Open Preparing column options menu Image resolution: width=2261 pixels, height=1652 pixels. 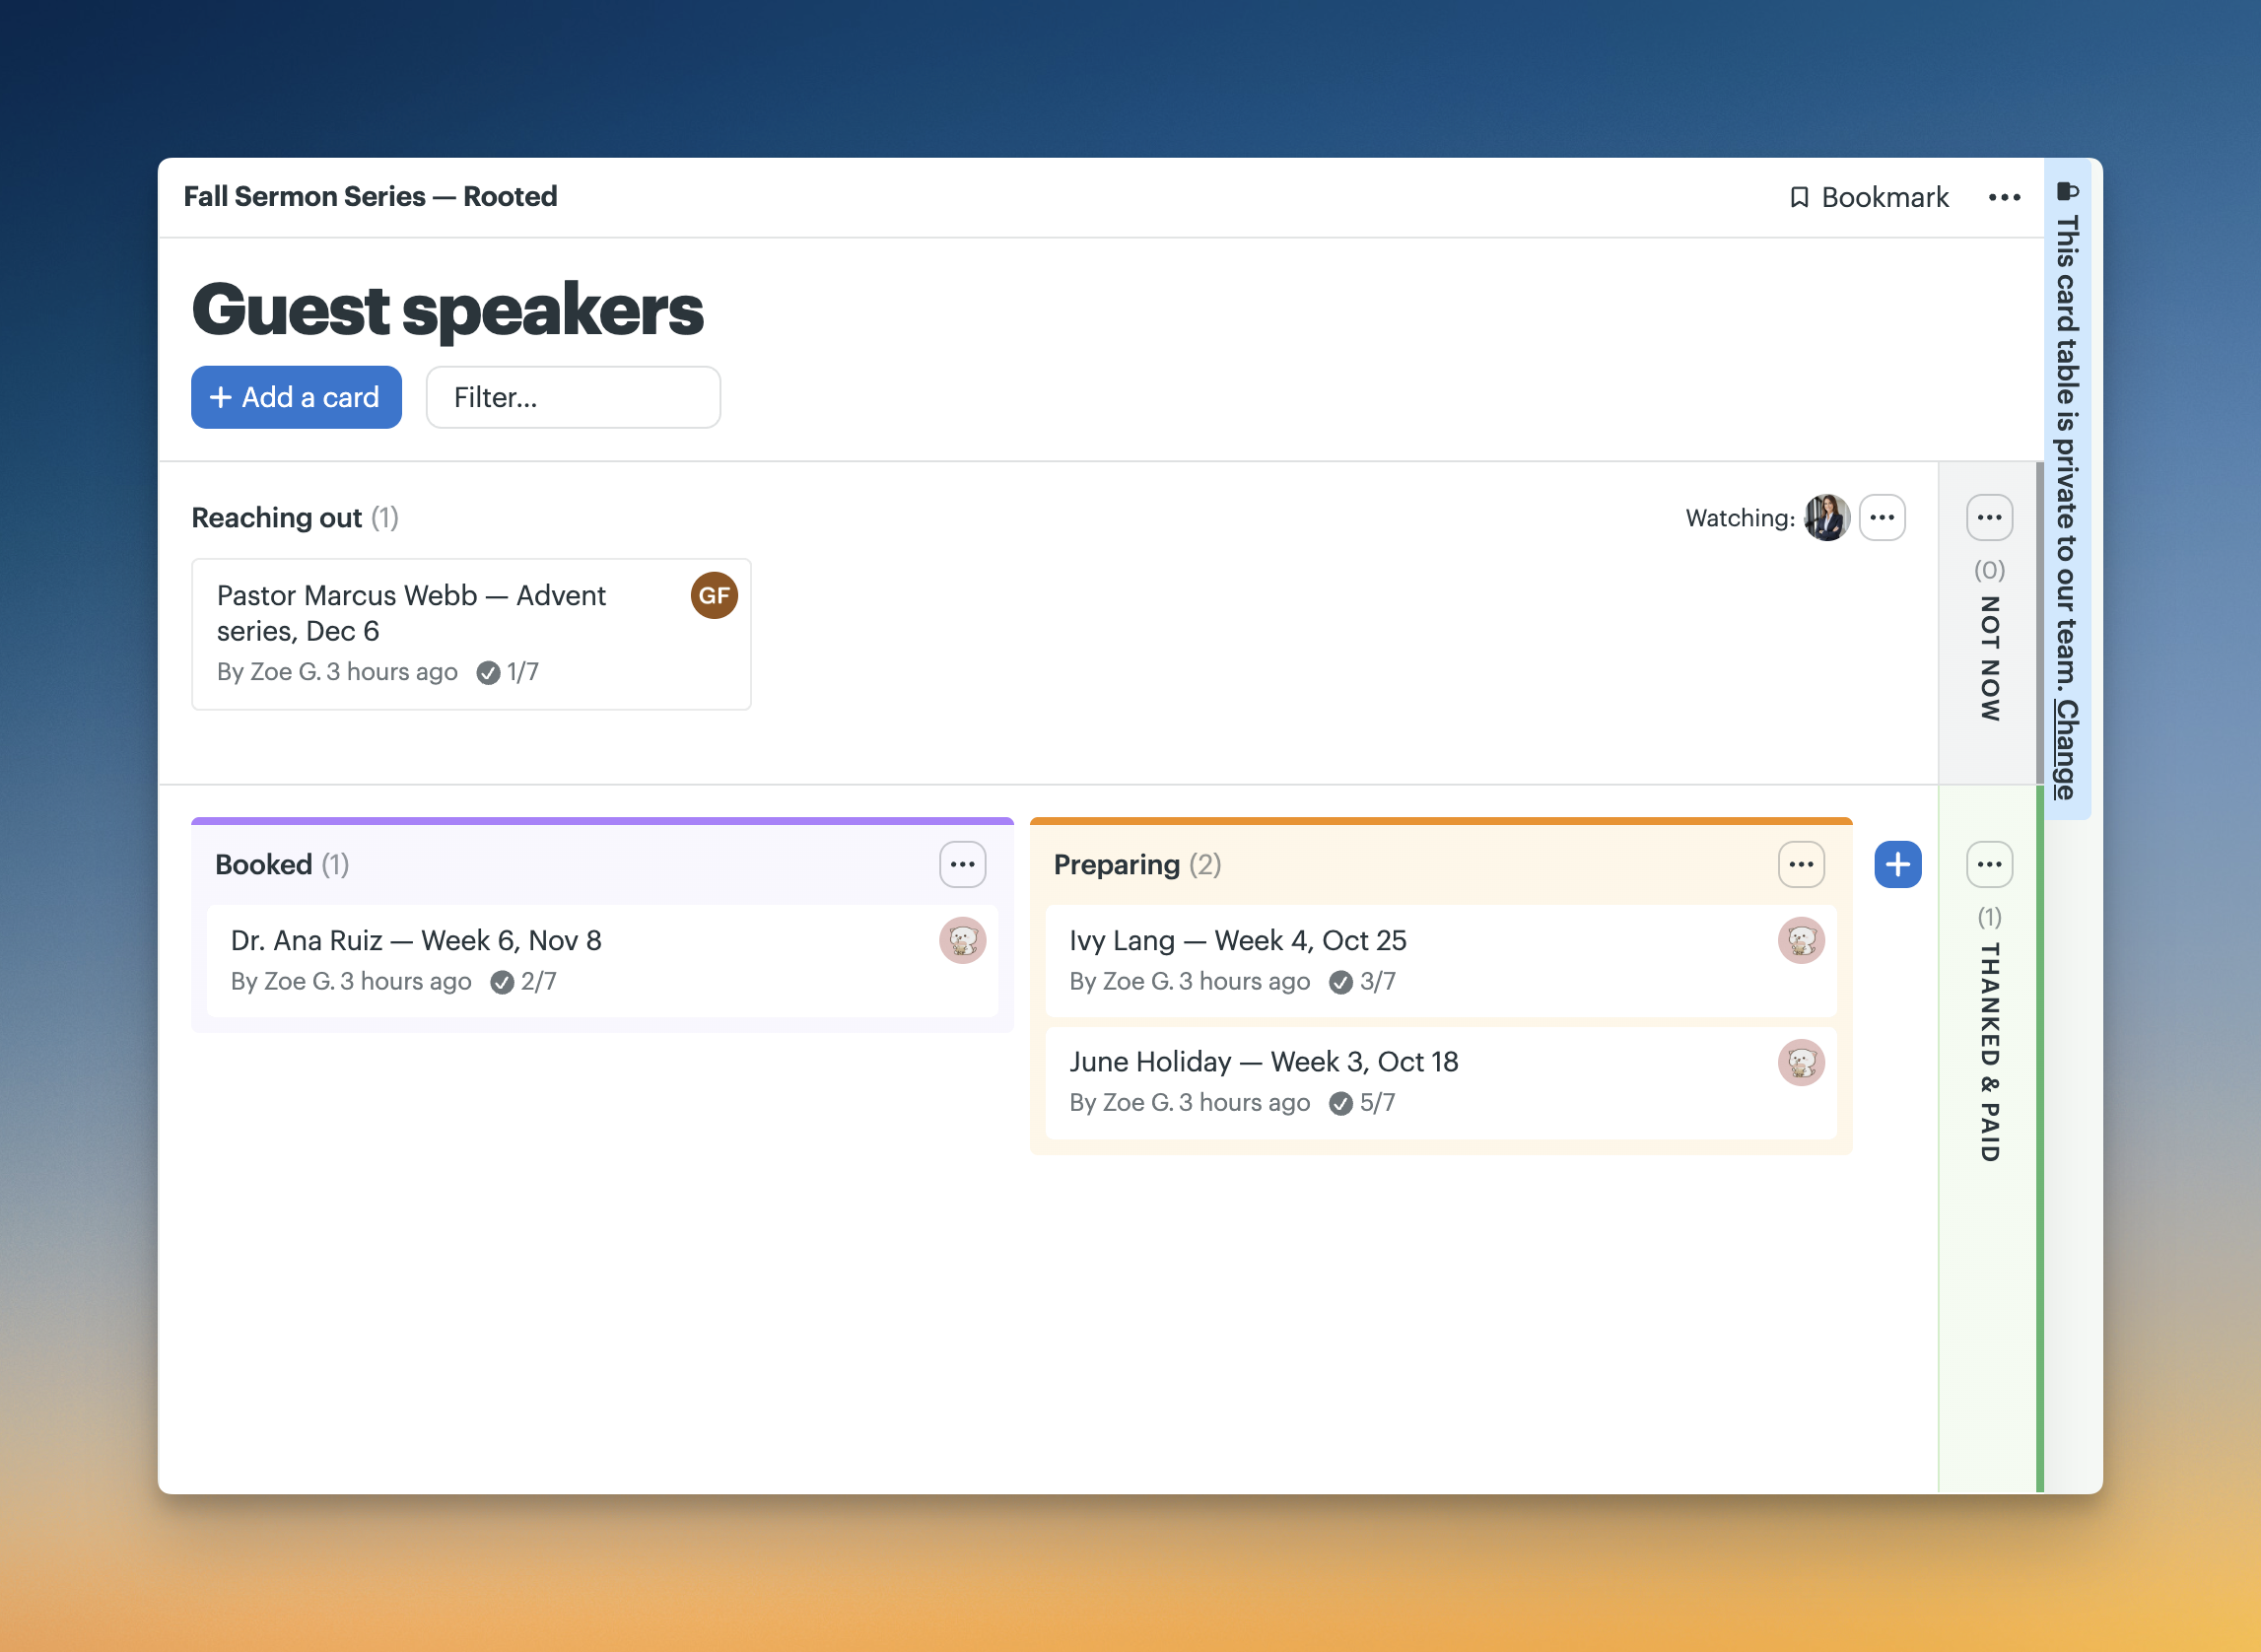point(1801,865)
